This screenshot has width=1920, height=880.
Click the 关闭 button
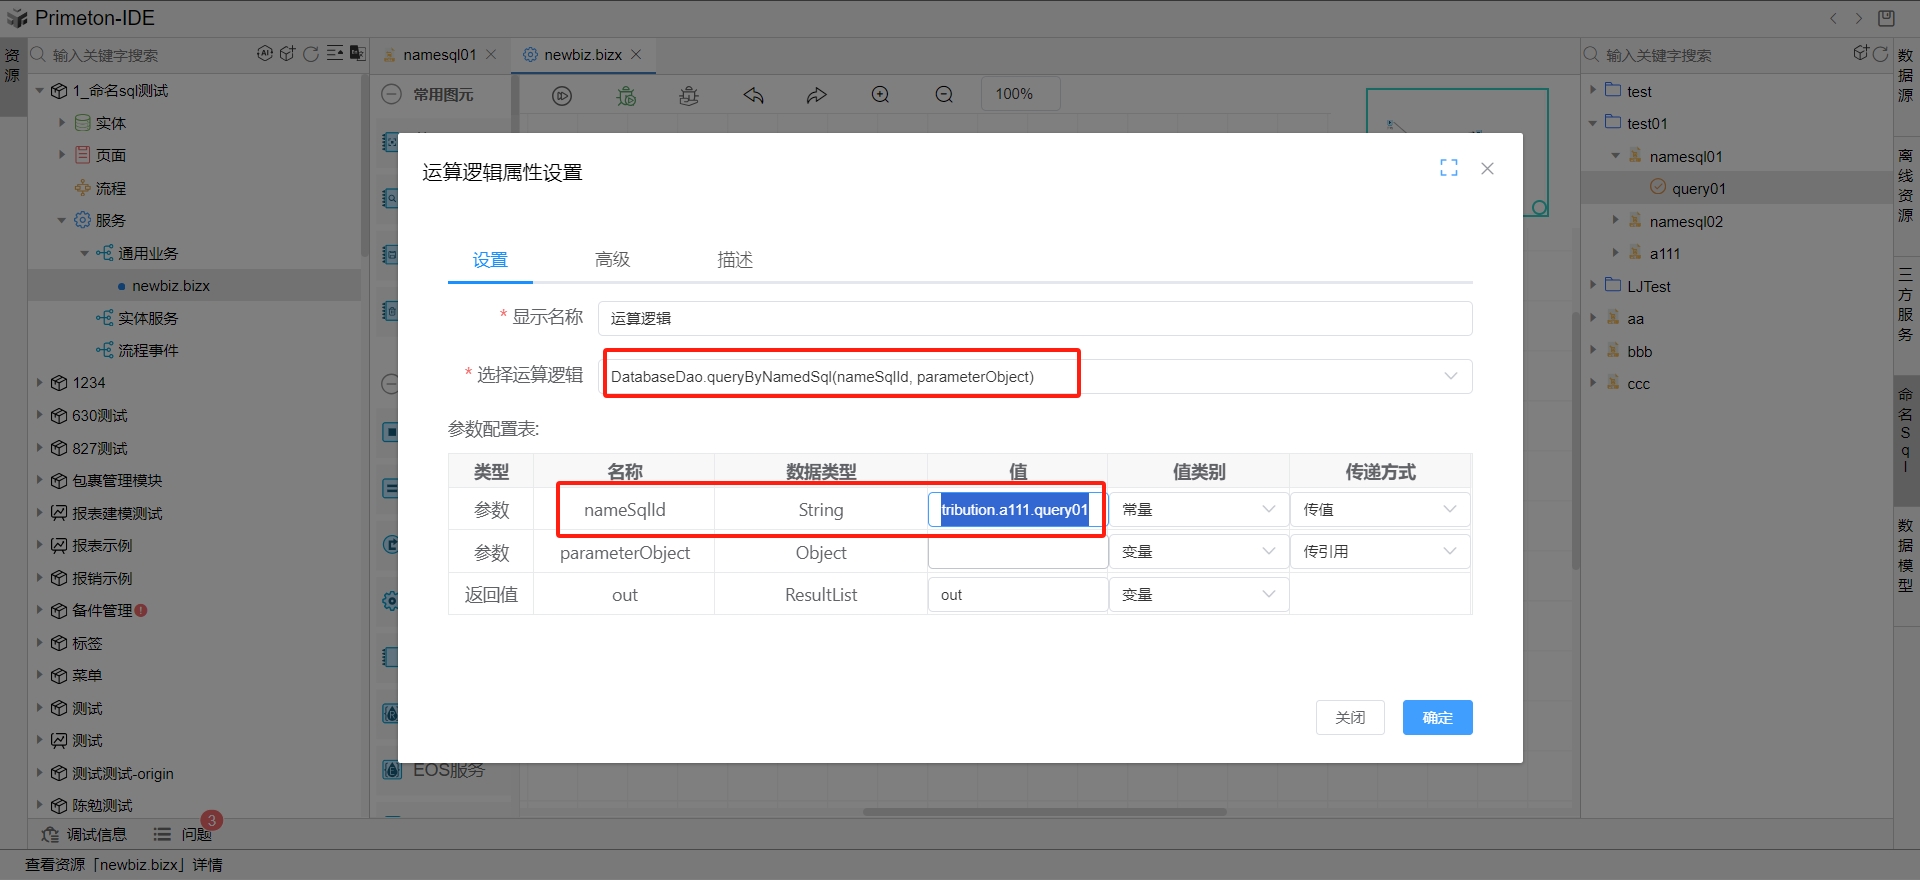click(1350, 717)
